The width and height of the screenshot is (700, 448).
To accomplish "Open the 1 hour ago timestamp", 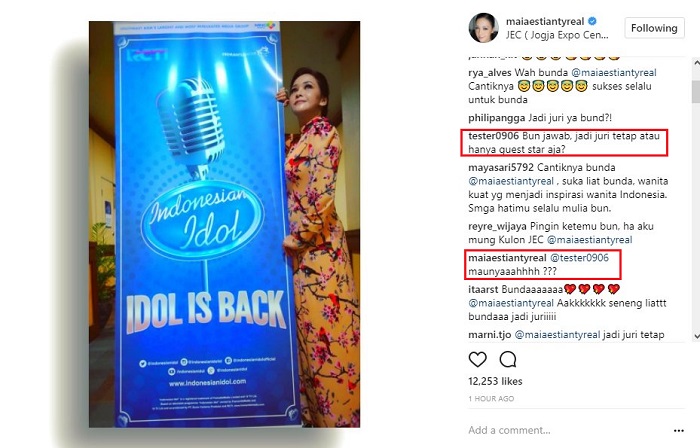I will click(491, 398).
